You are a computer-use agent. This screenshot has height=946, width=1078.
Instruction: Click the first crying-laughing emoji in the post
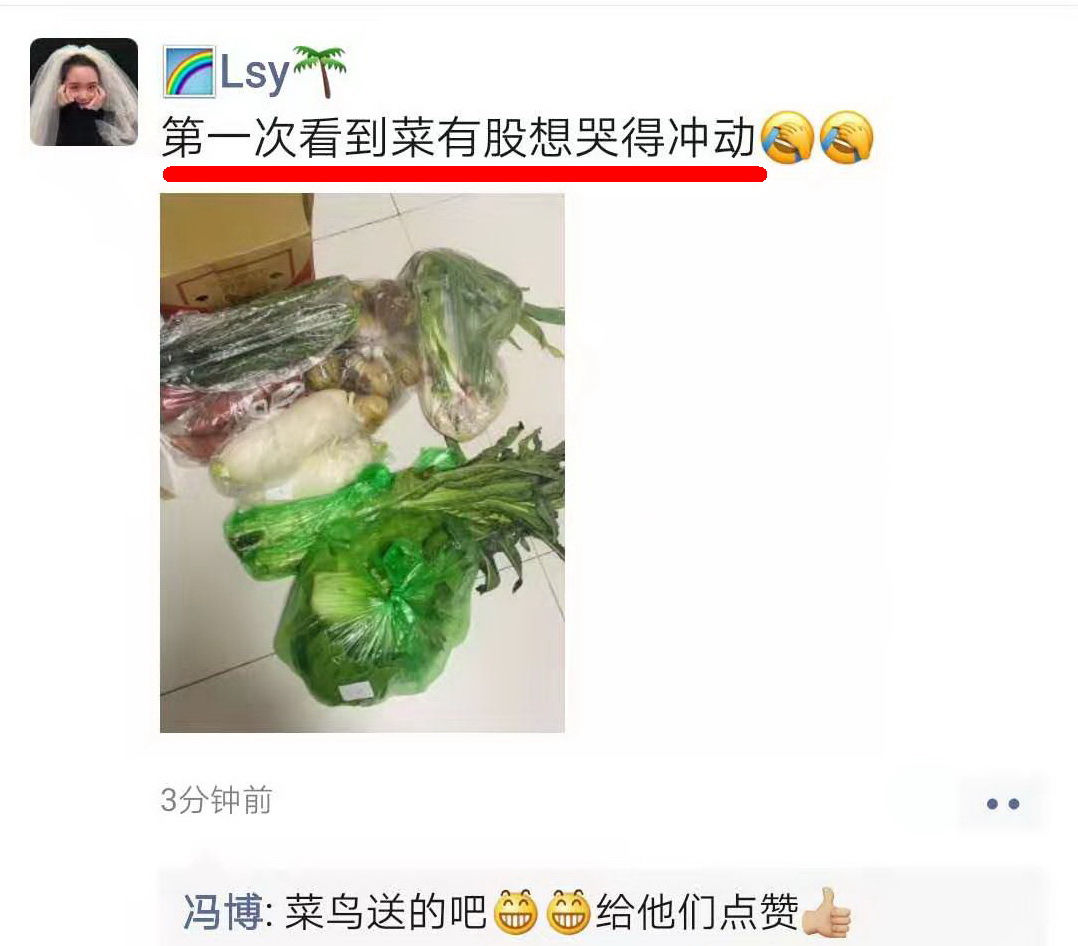786,138
